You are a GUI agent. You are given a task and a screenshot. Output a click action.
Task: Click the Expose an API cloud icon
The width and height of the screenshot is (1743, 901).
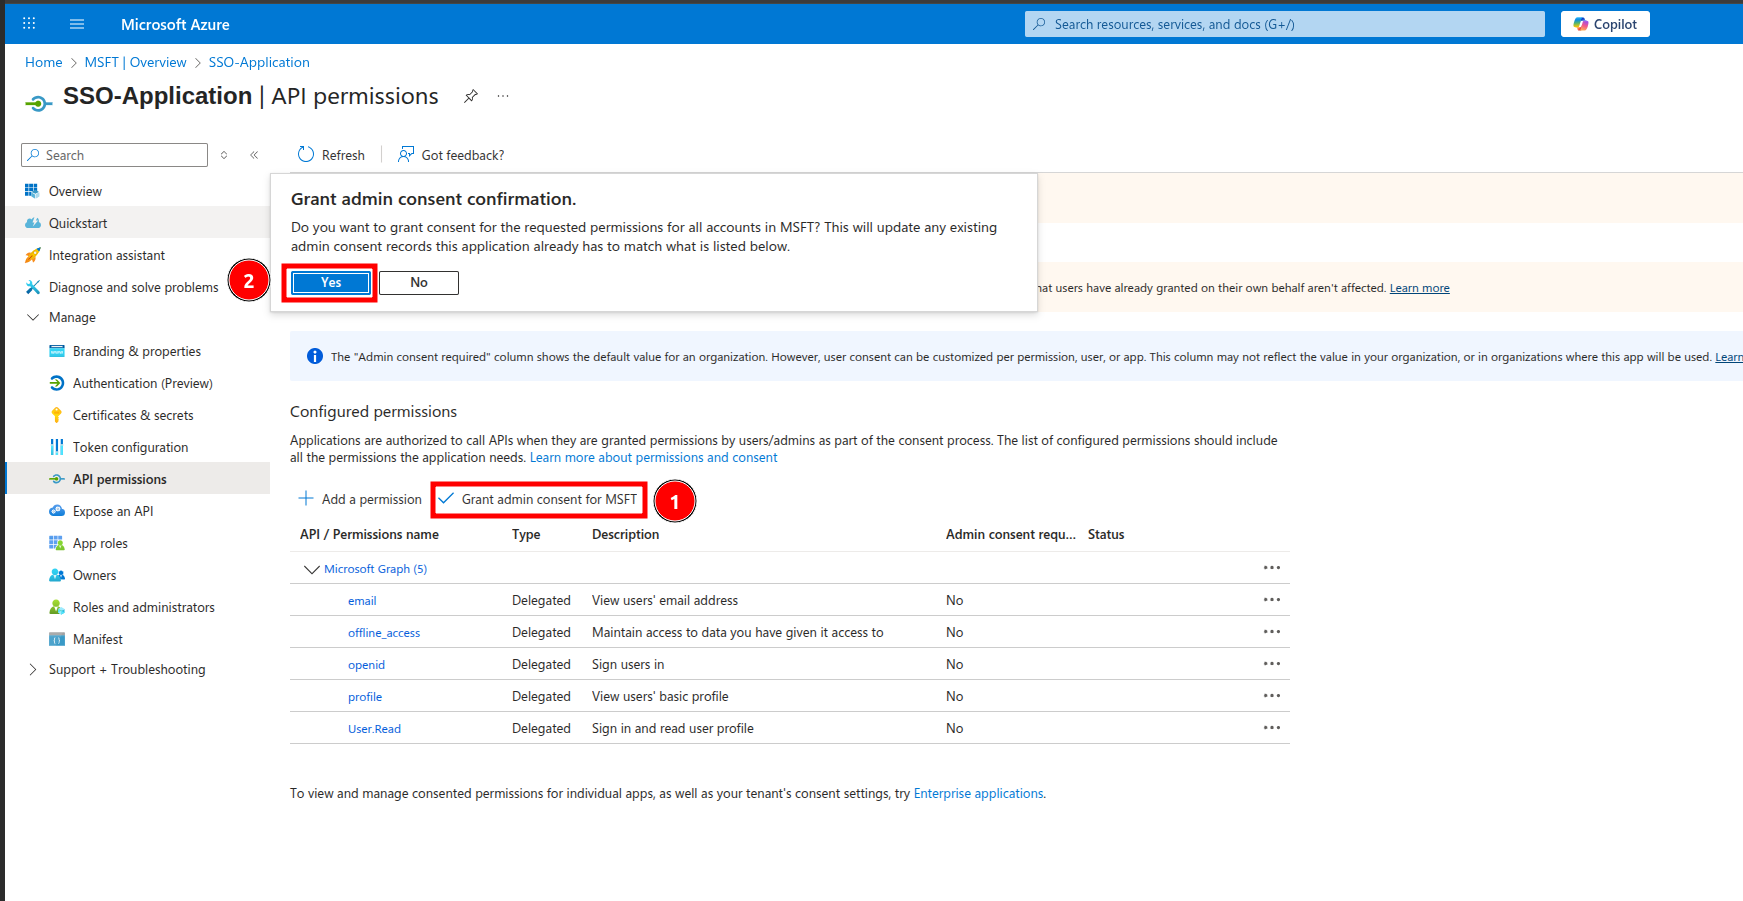(57, 511)
